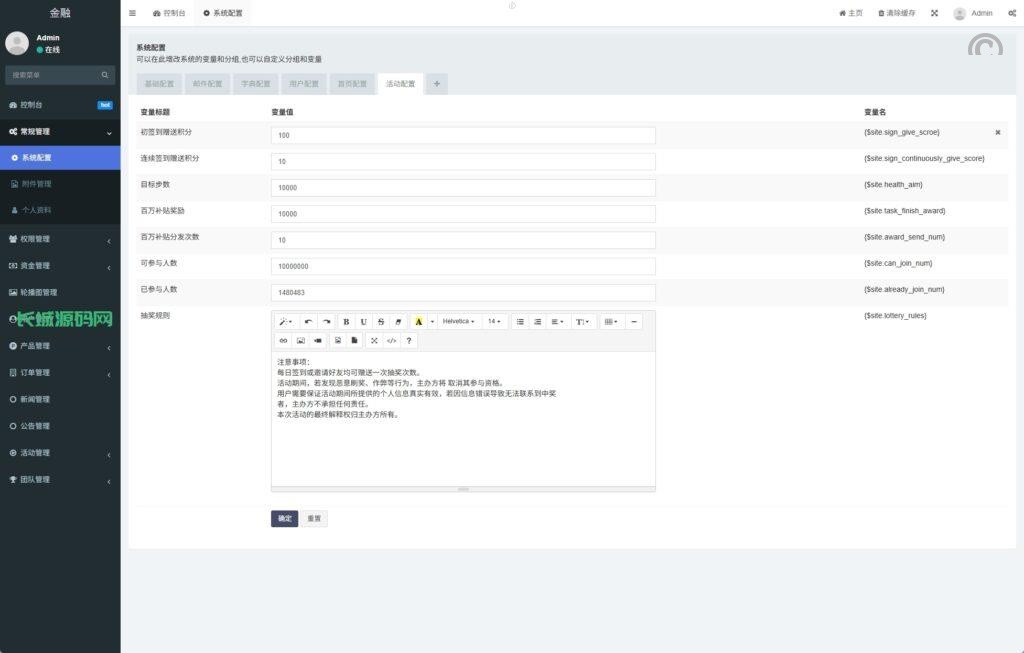Viewport: 1024px width, 653px height.
Task: Toggle bold formatting in the editor
Action: point(346,322)
